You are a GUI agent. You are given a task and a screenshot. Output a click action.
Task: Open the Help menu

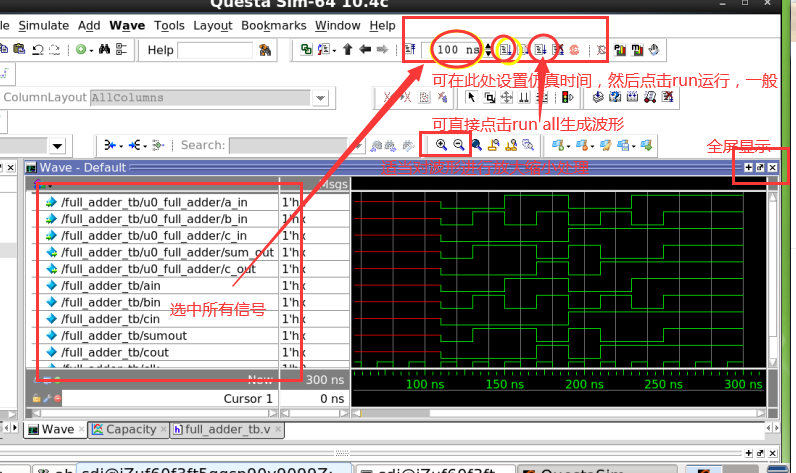[382, 25]
